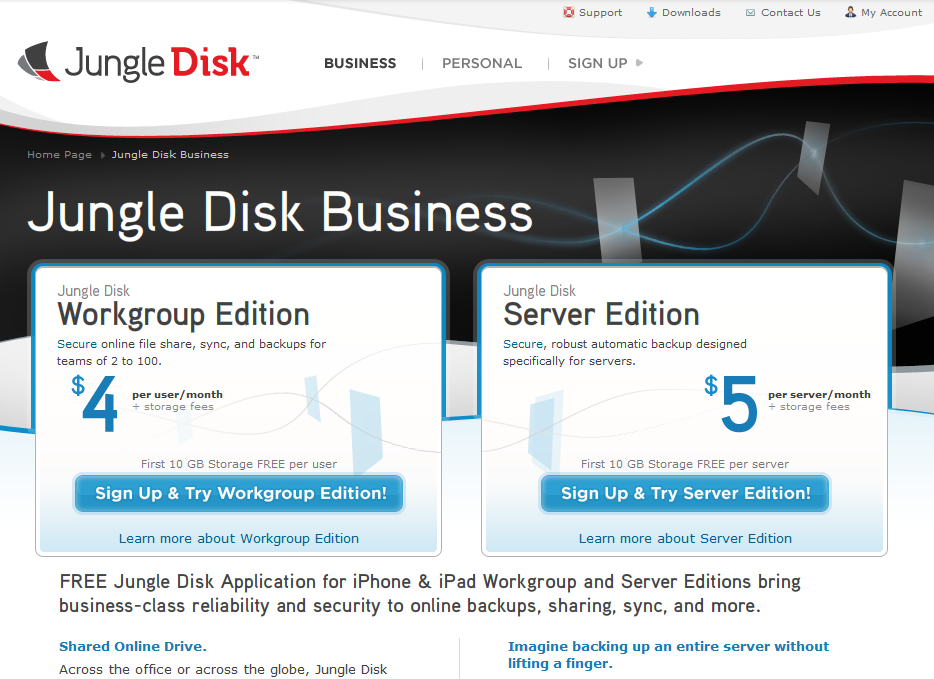Click the Support lifebuoy icon
This screenshot has width=934, height=679.
[569, 12]
